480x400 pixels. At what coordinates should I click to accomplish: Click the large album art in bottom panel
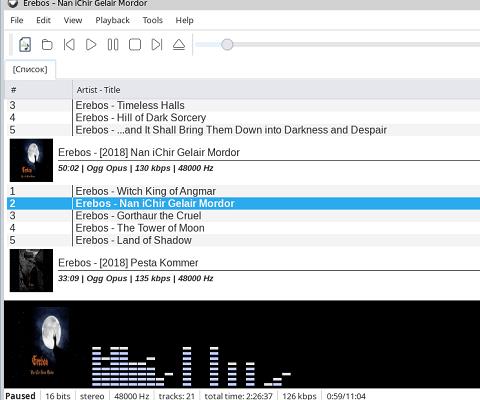click(x=47, y=344)
